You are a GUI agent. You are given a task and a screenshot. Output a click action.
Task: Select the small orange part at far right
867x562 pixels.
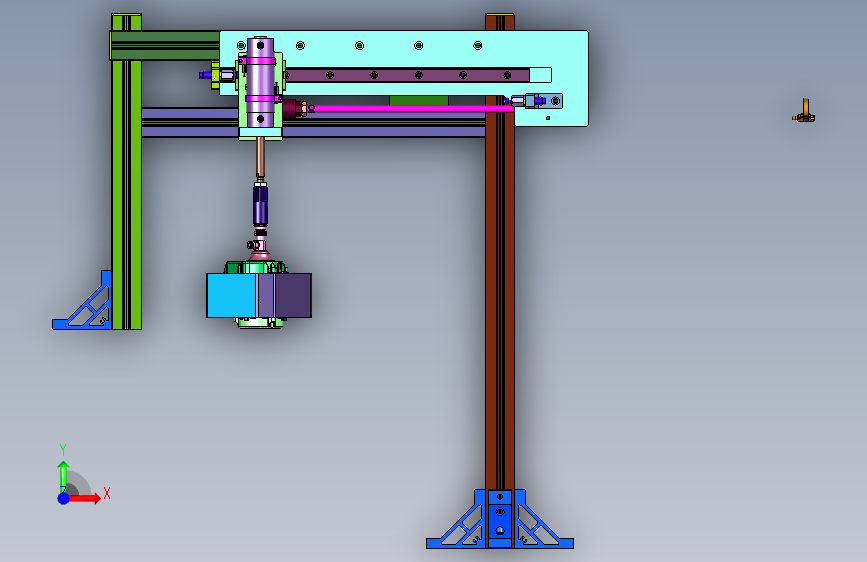coord(804,111)
